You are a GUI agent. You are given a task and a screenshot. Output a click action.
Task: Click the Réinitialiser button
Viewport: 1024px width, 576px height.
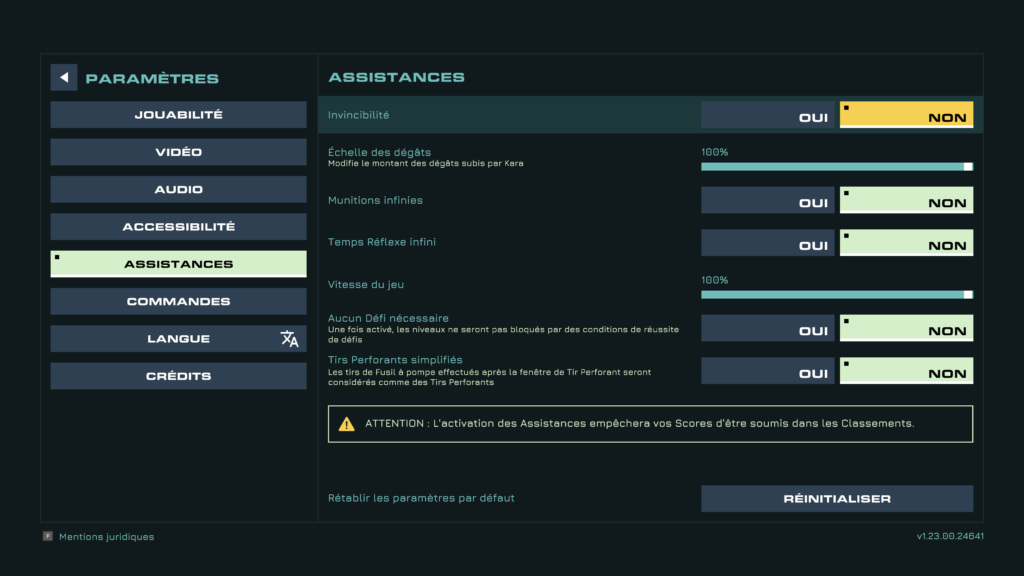(837, 499)
